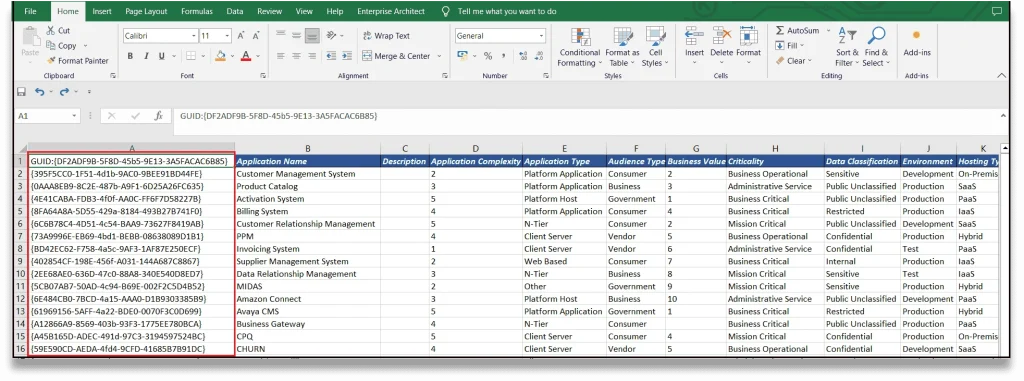1024x381 pixels.
Task: Click the Accounting Number Format icon
Action: 462,56
